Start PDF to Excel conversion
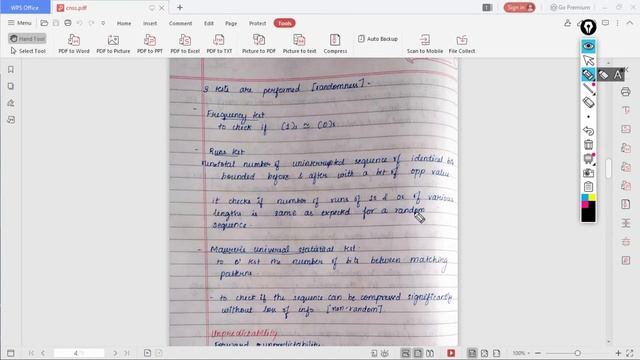This screenshot has height=360, width=640. [185, 44]
